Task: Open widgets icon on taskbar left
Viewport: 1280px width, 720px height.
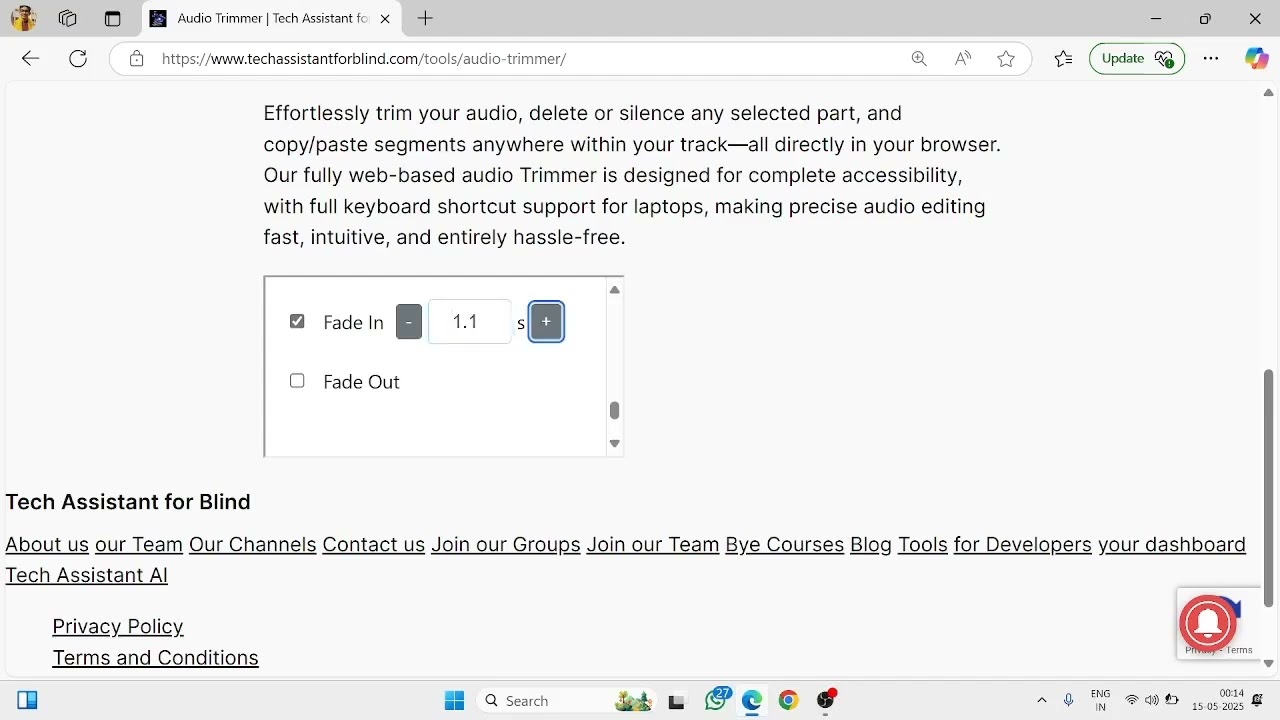Action: pyautogui.click(x=27, y=701)
